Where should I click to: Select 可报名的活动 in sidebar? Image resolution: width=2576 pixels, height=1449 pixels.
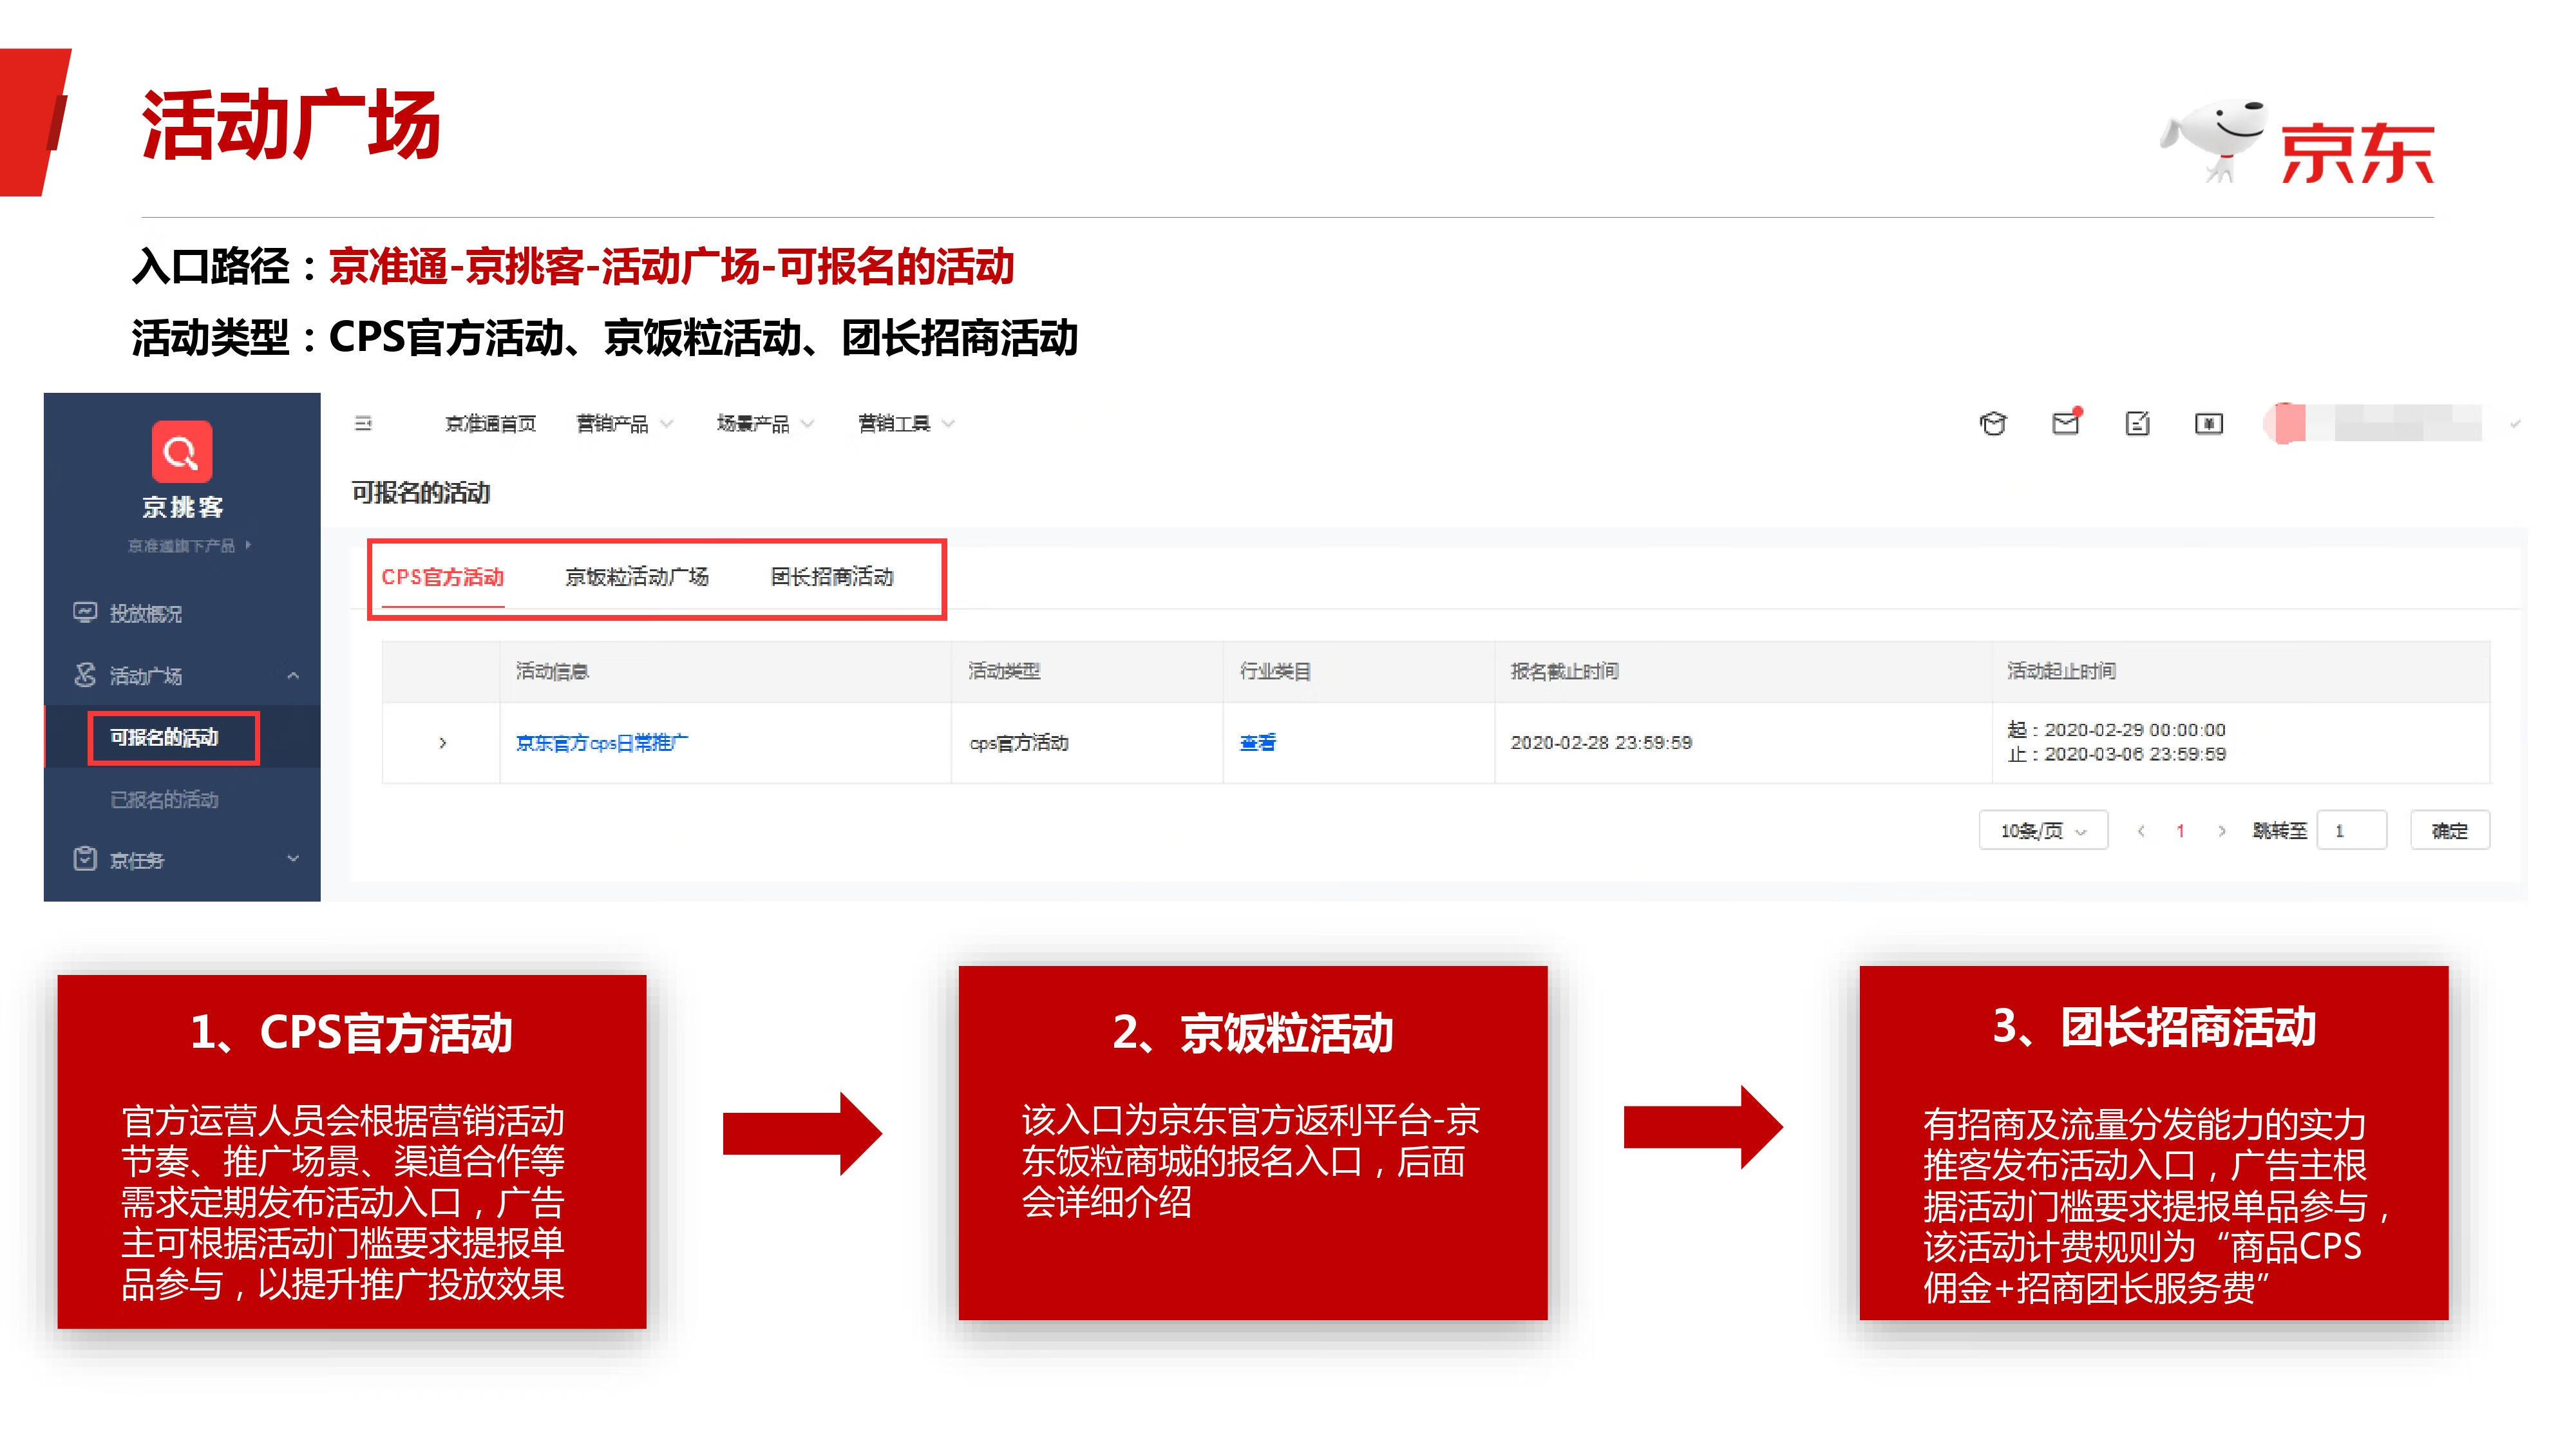[164, 737]
